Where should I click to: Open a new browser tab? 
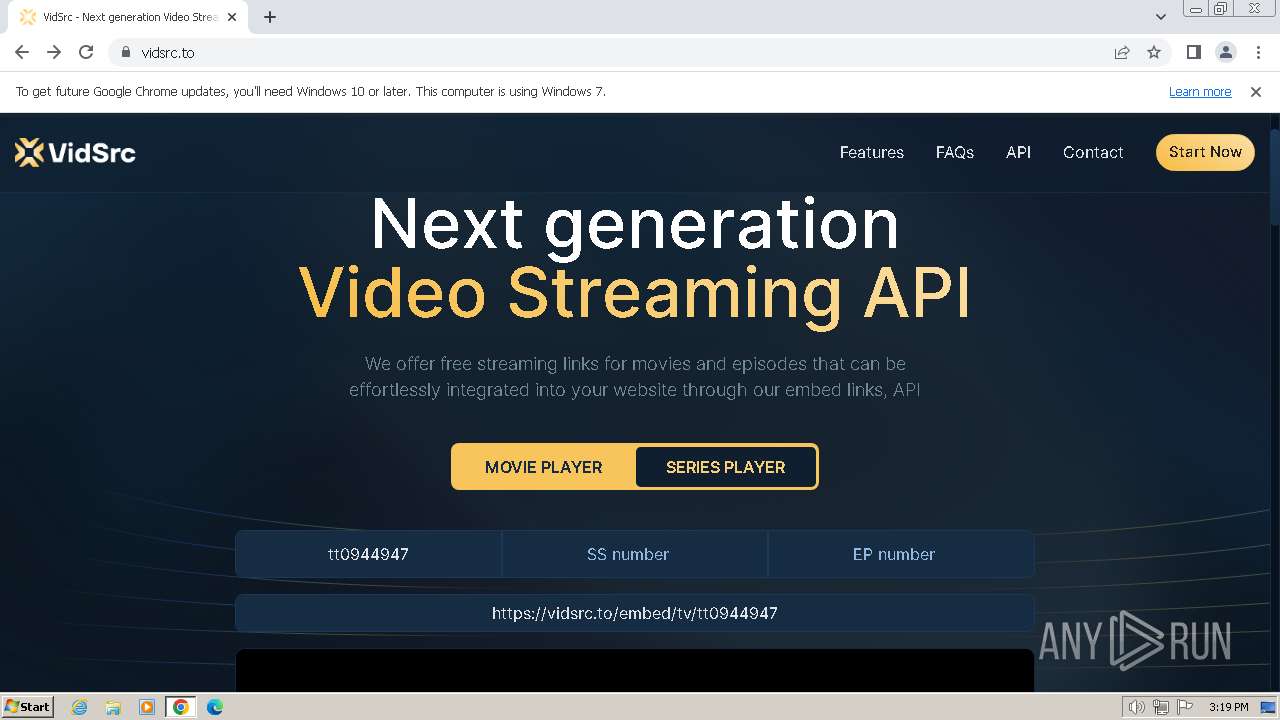click(270, 17)
